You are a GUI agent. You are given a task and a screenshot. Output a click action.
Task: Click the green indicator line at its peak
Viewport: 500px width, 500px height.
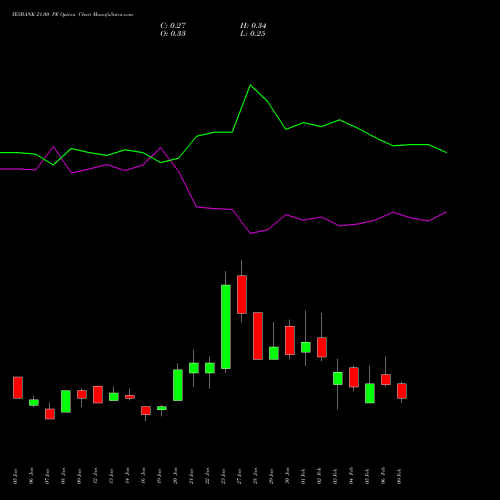click(x=250, y=85)
